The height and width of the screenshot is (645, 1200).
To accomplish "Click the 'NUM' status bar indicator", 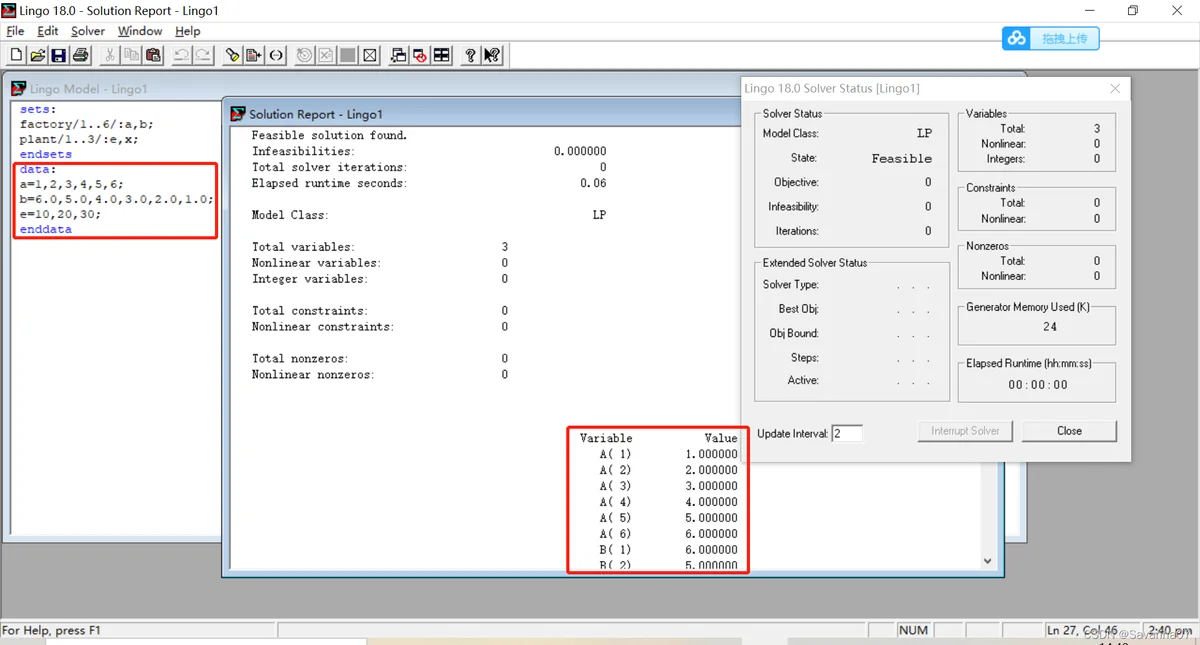I will (914, 631).
